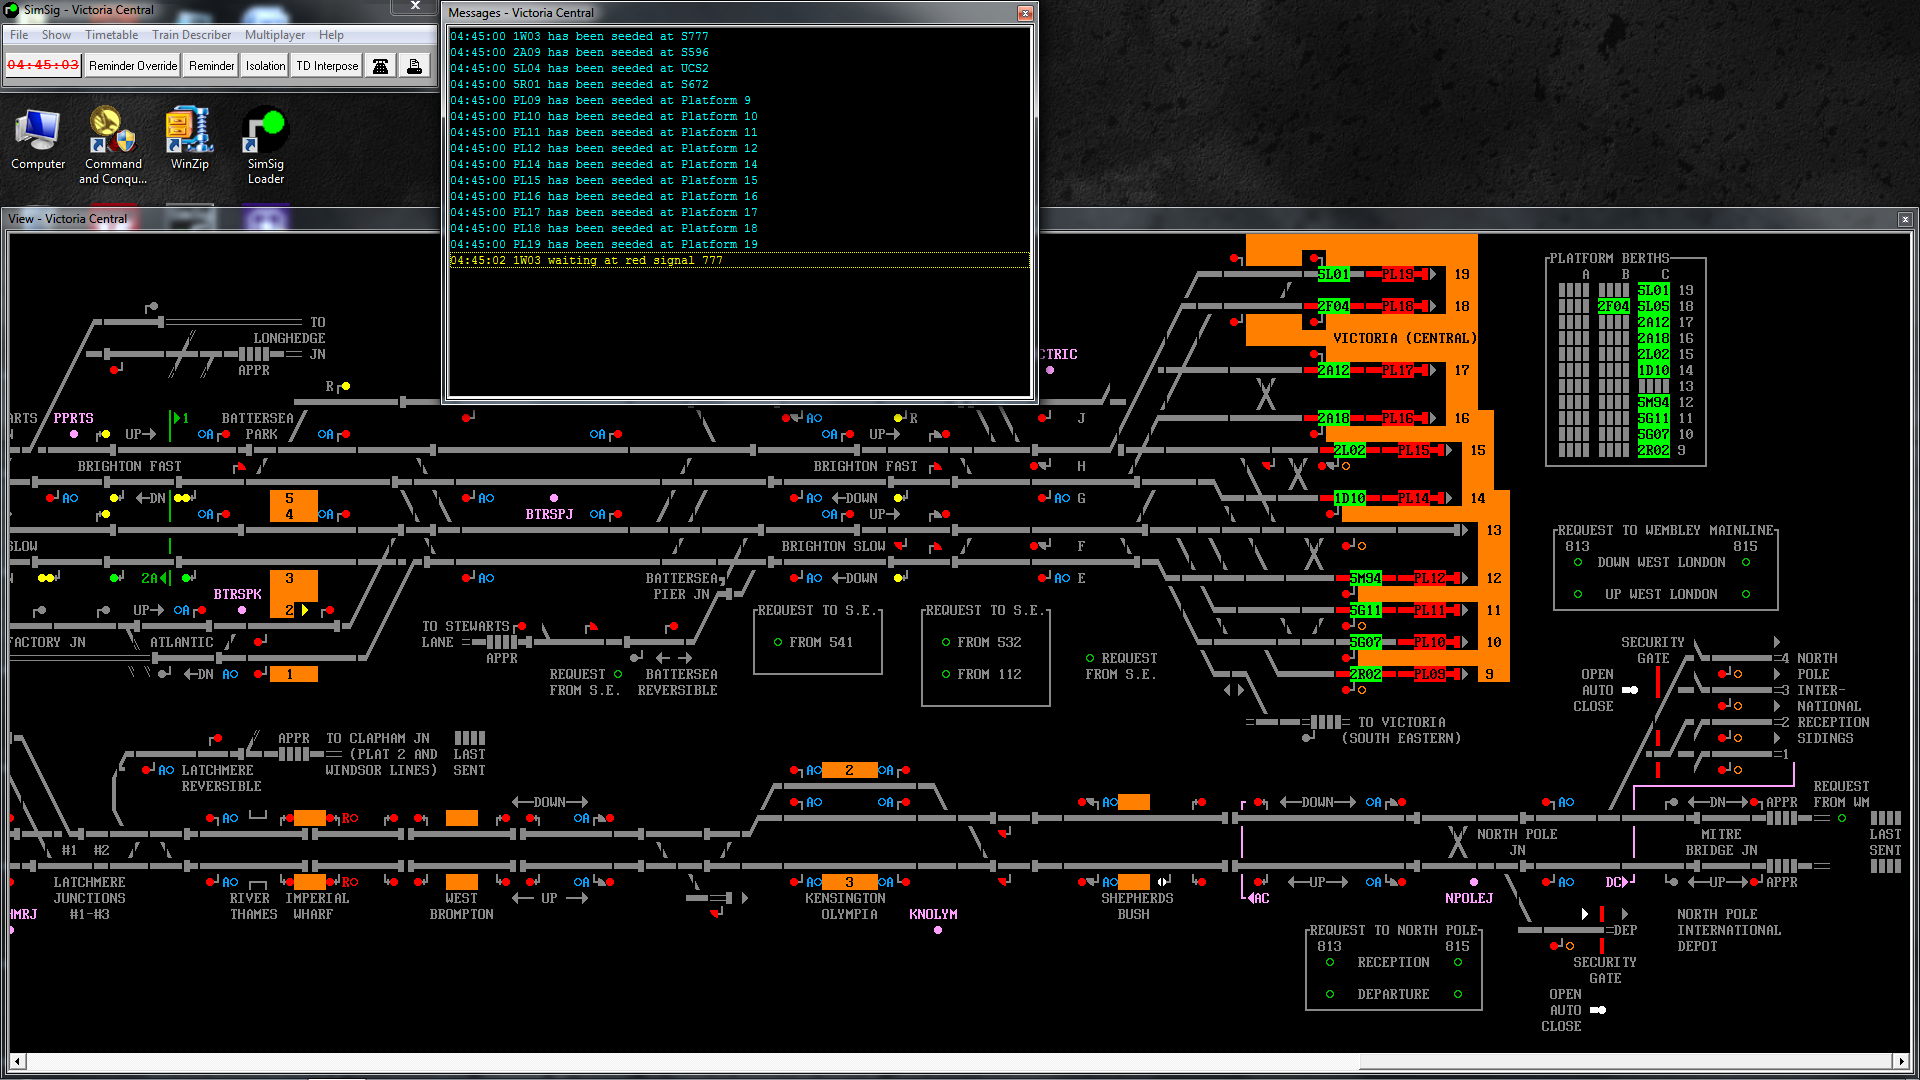Screen dimensions: 1920x1080
Task: Click the magenta PPRTS point marker dot
Action: (74, 434)
